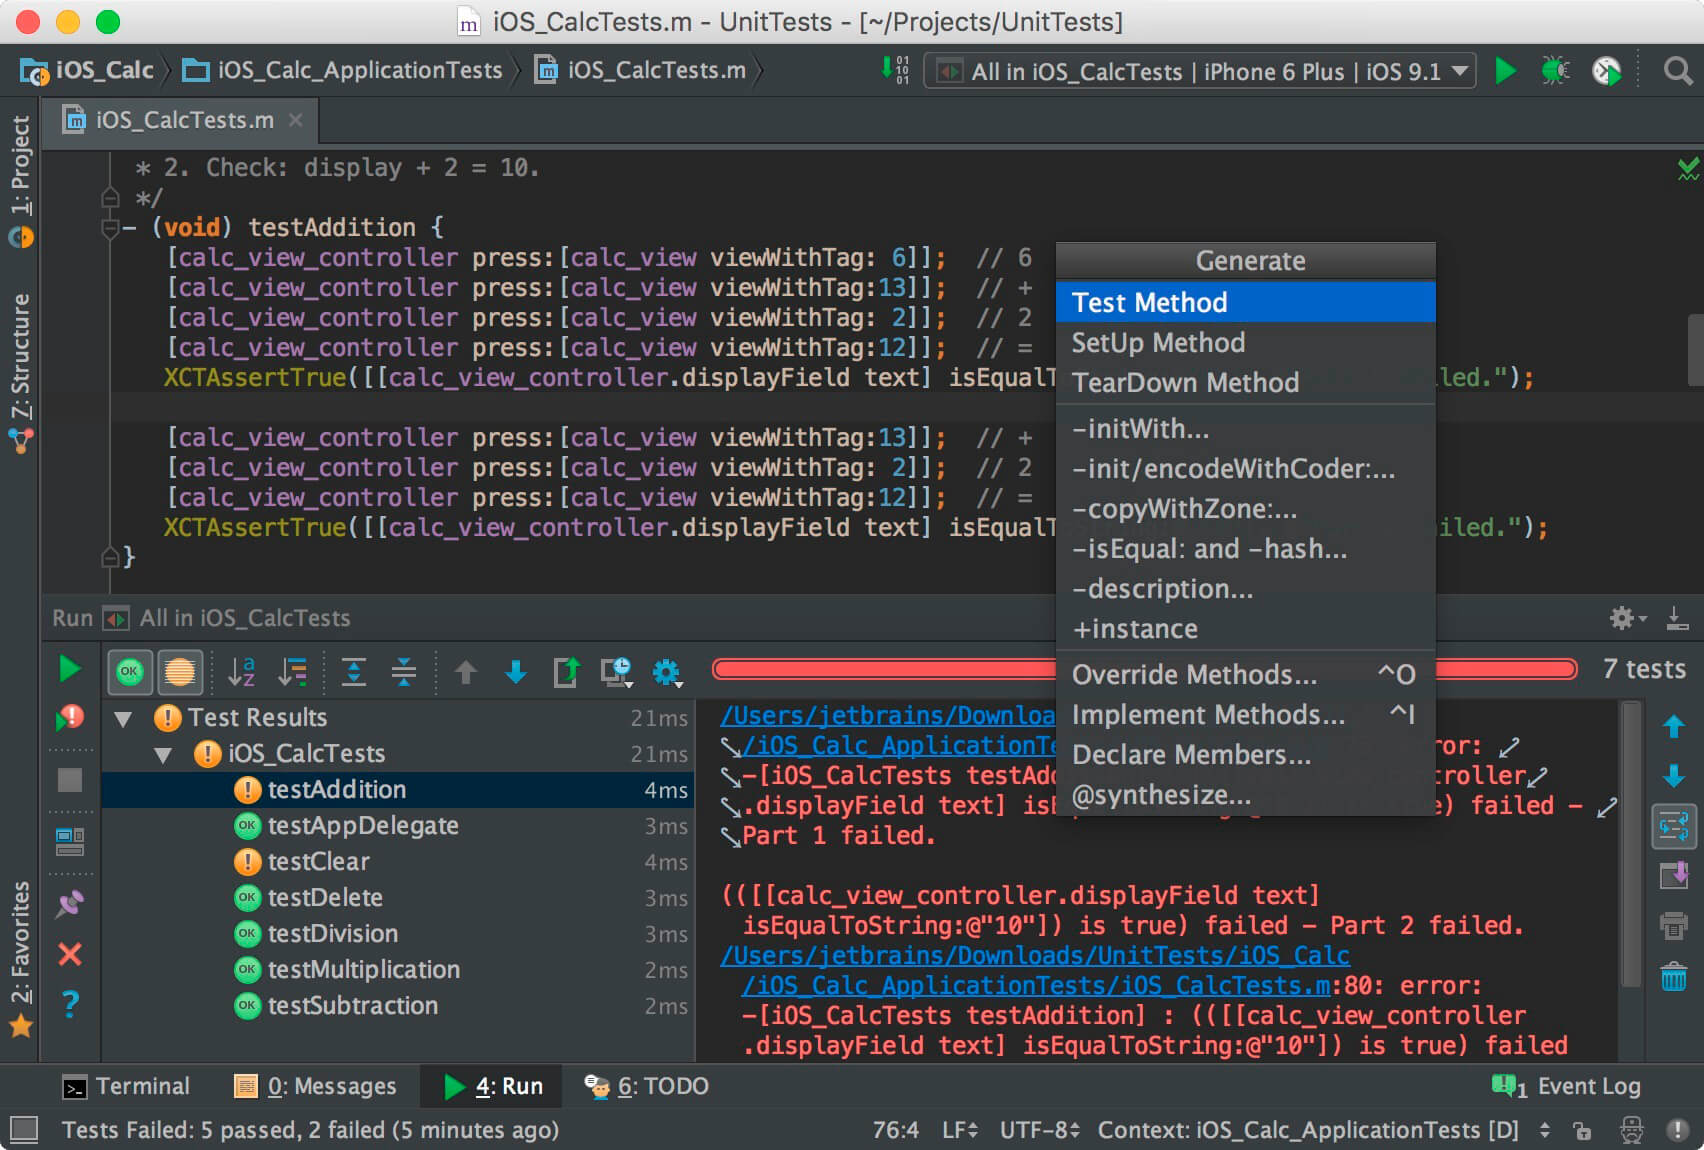
Task: Choose TearDown Method in Generate menu
Action: [1245, 382]
